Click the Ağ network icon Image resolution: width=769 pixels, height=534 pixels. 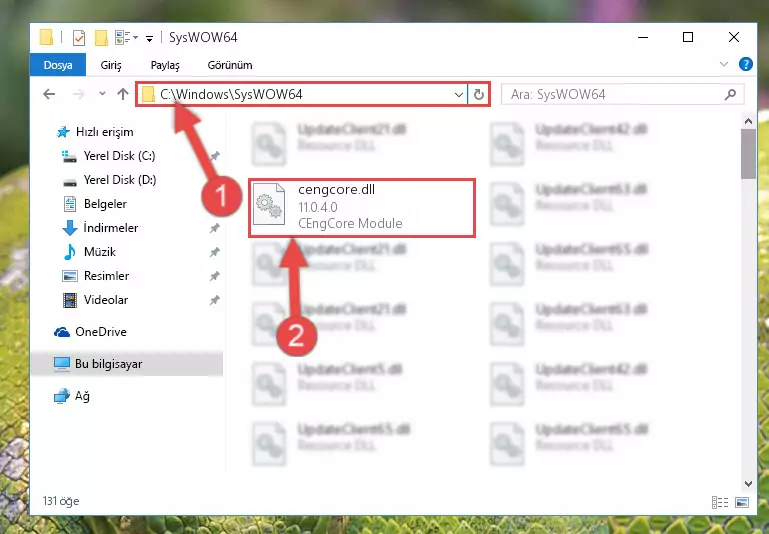point(62,396)
